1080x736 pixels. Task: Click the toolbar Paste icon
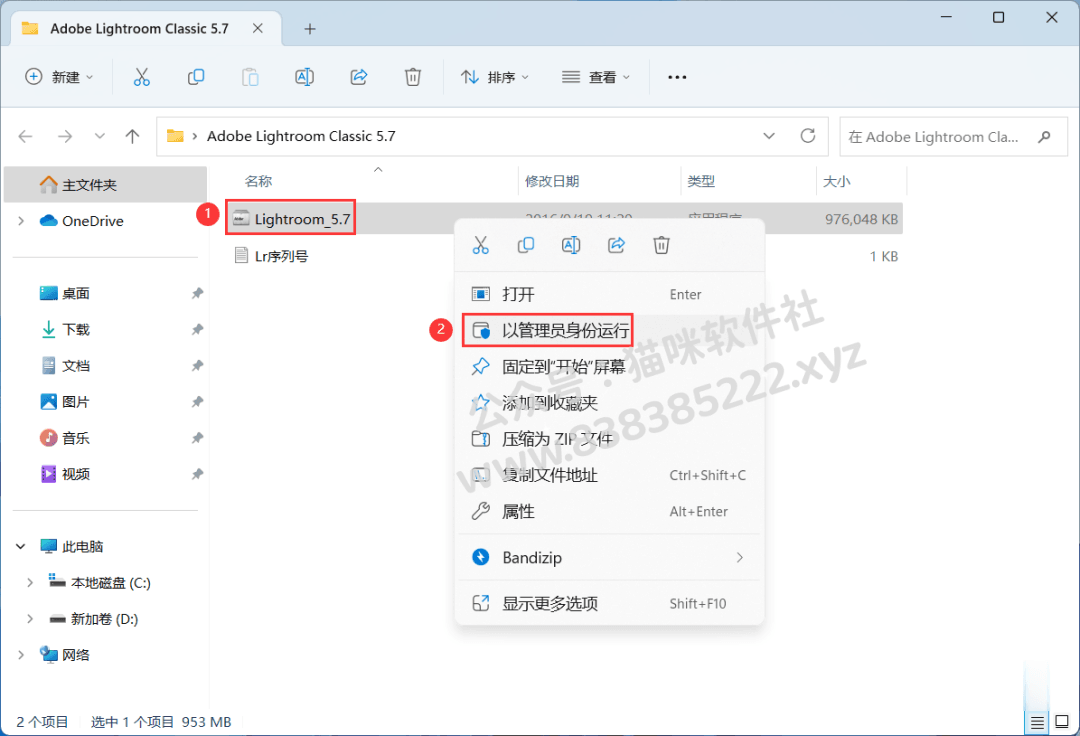250,77
